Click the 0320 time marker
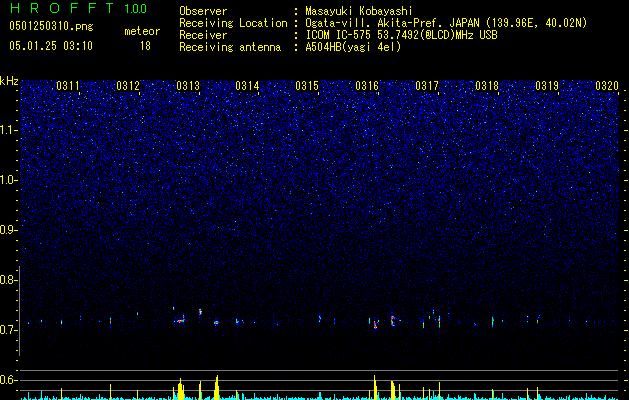 (607, 86)
